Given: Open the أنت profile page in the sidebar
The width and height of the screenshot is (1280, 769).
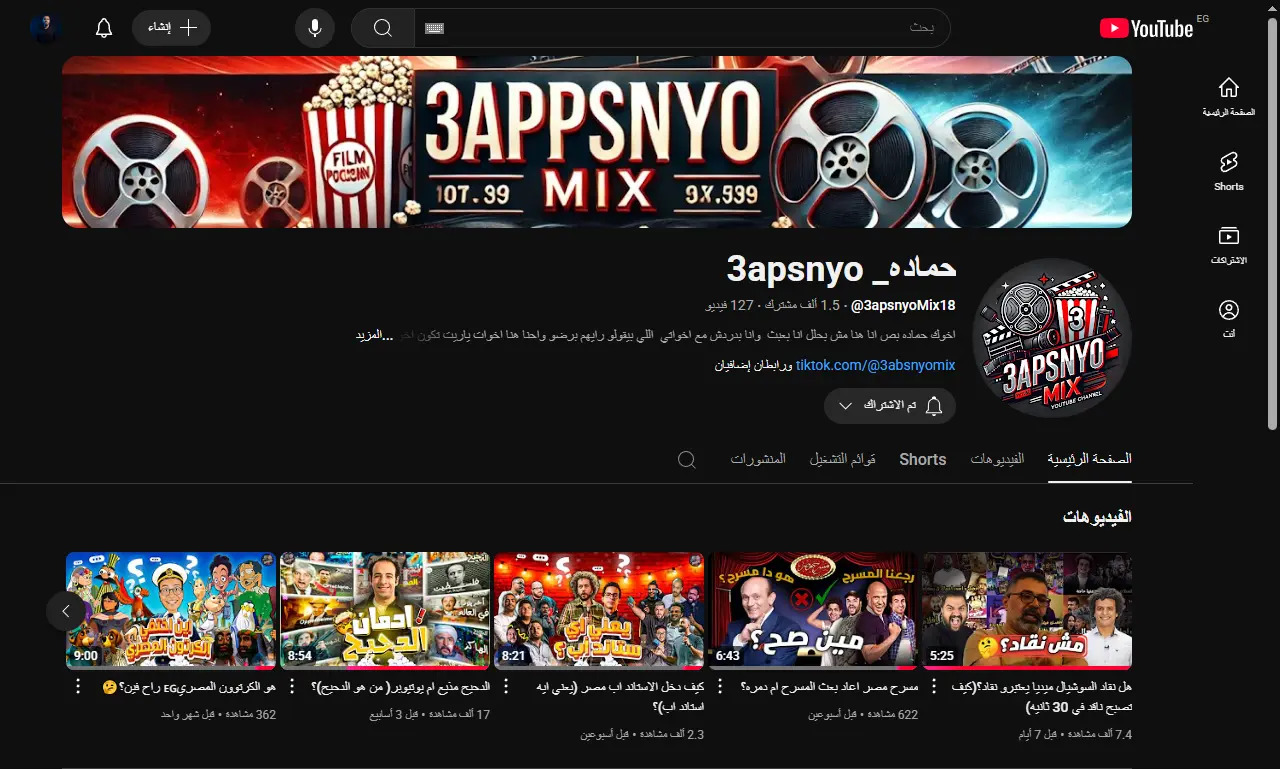Looking at the screenshot, I should 1229,319.
